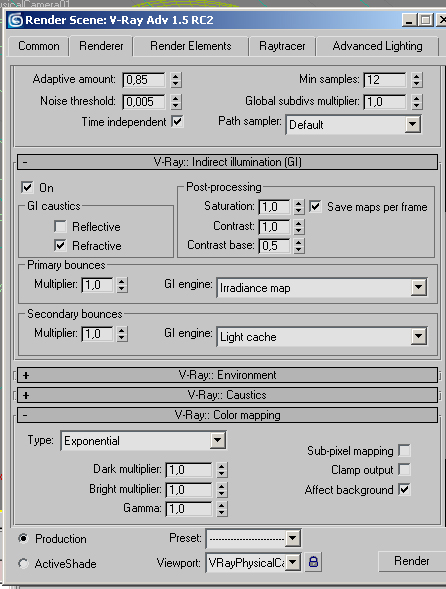Image resolution: width=446 pixels, height=589 pixels.
Task: Click Primary bounces Multiplier spinner
Action: click(x=121, y=285)
